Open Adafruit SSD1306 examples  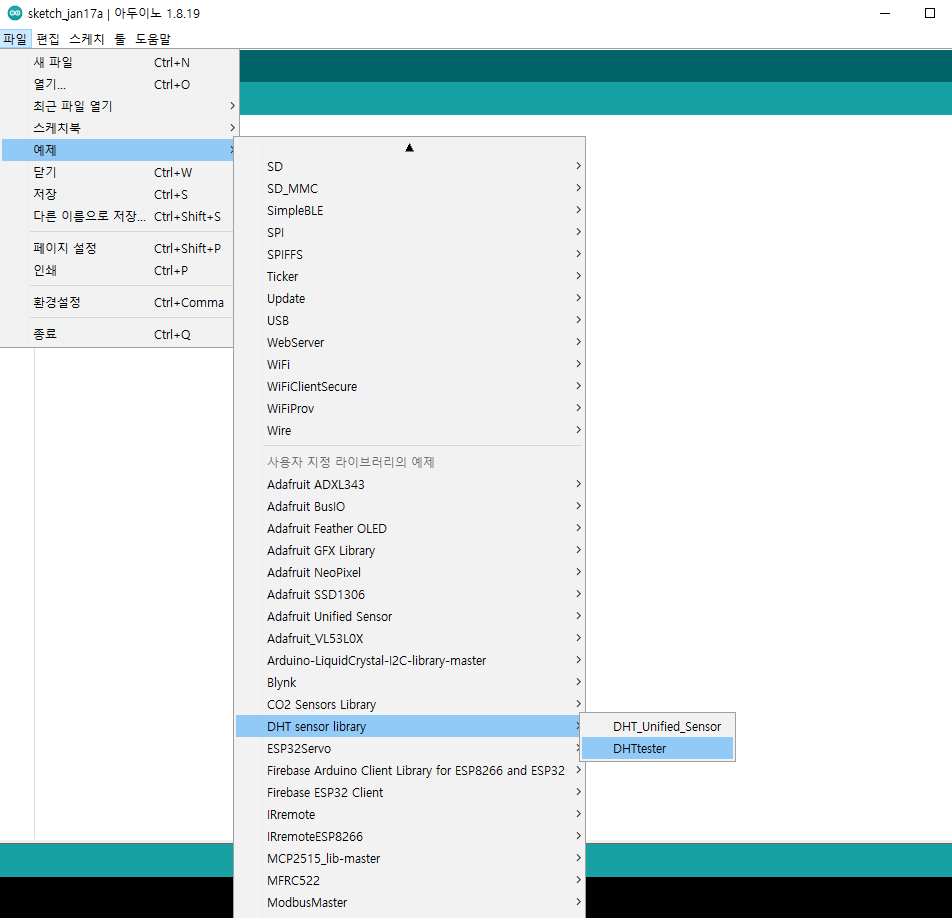tap(410, 594)
